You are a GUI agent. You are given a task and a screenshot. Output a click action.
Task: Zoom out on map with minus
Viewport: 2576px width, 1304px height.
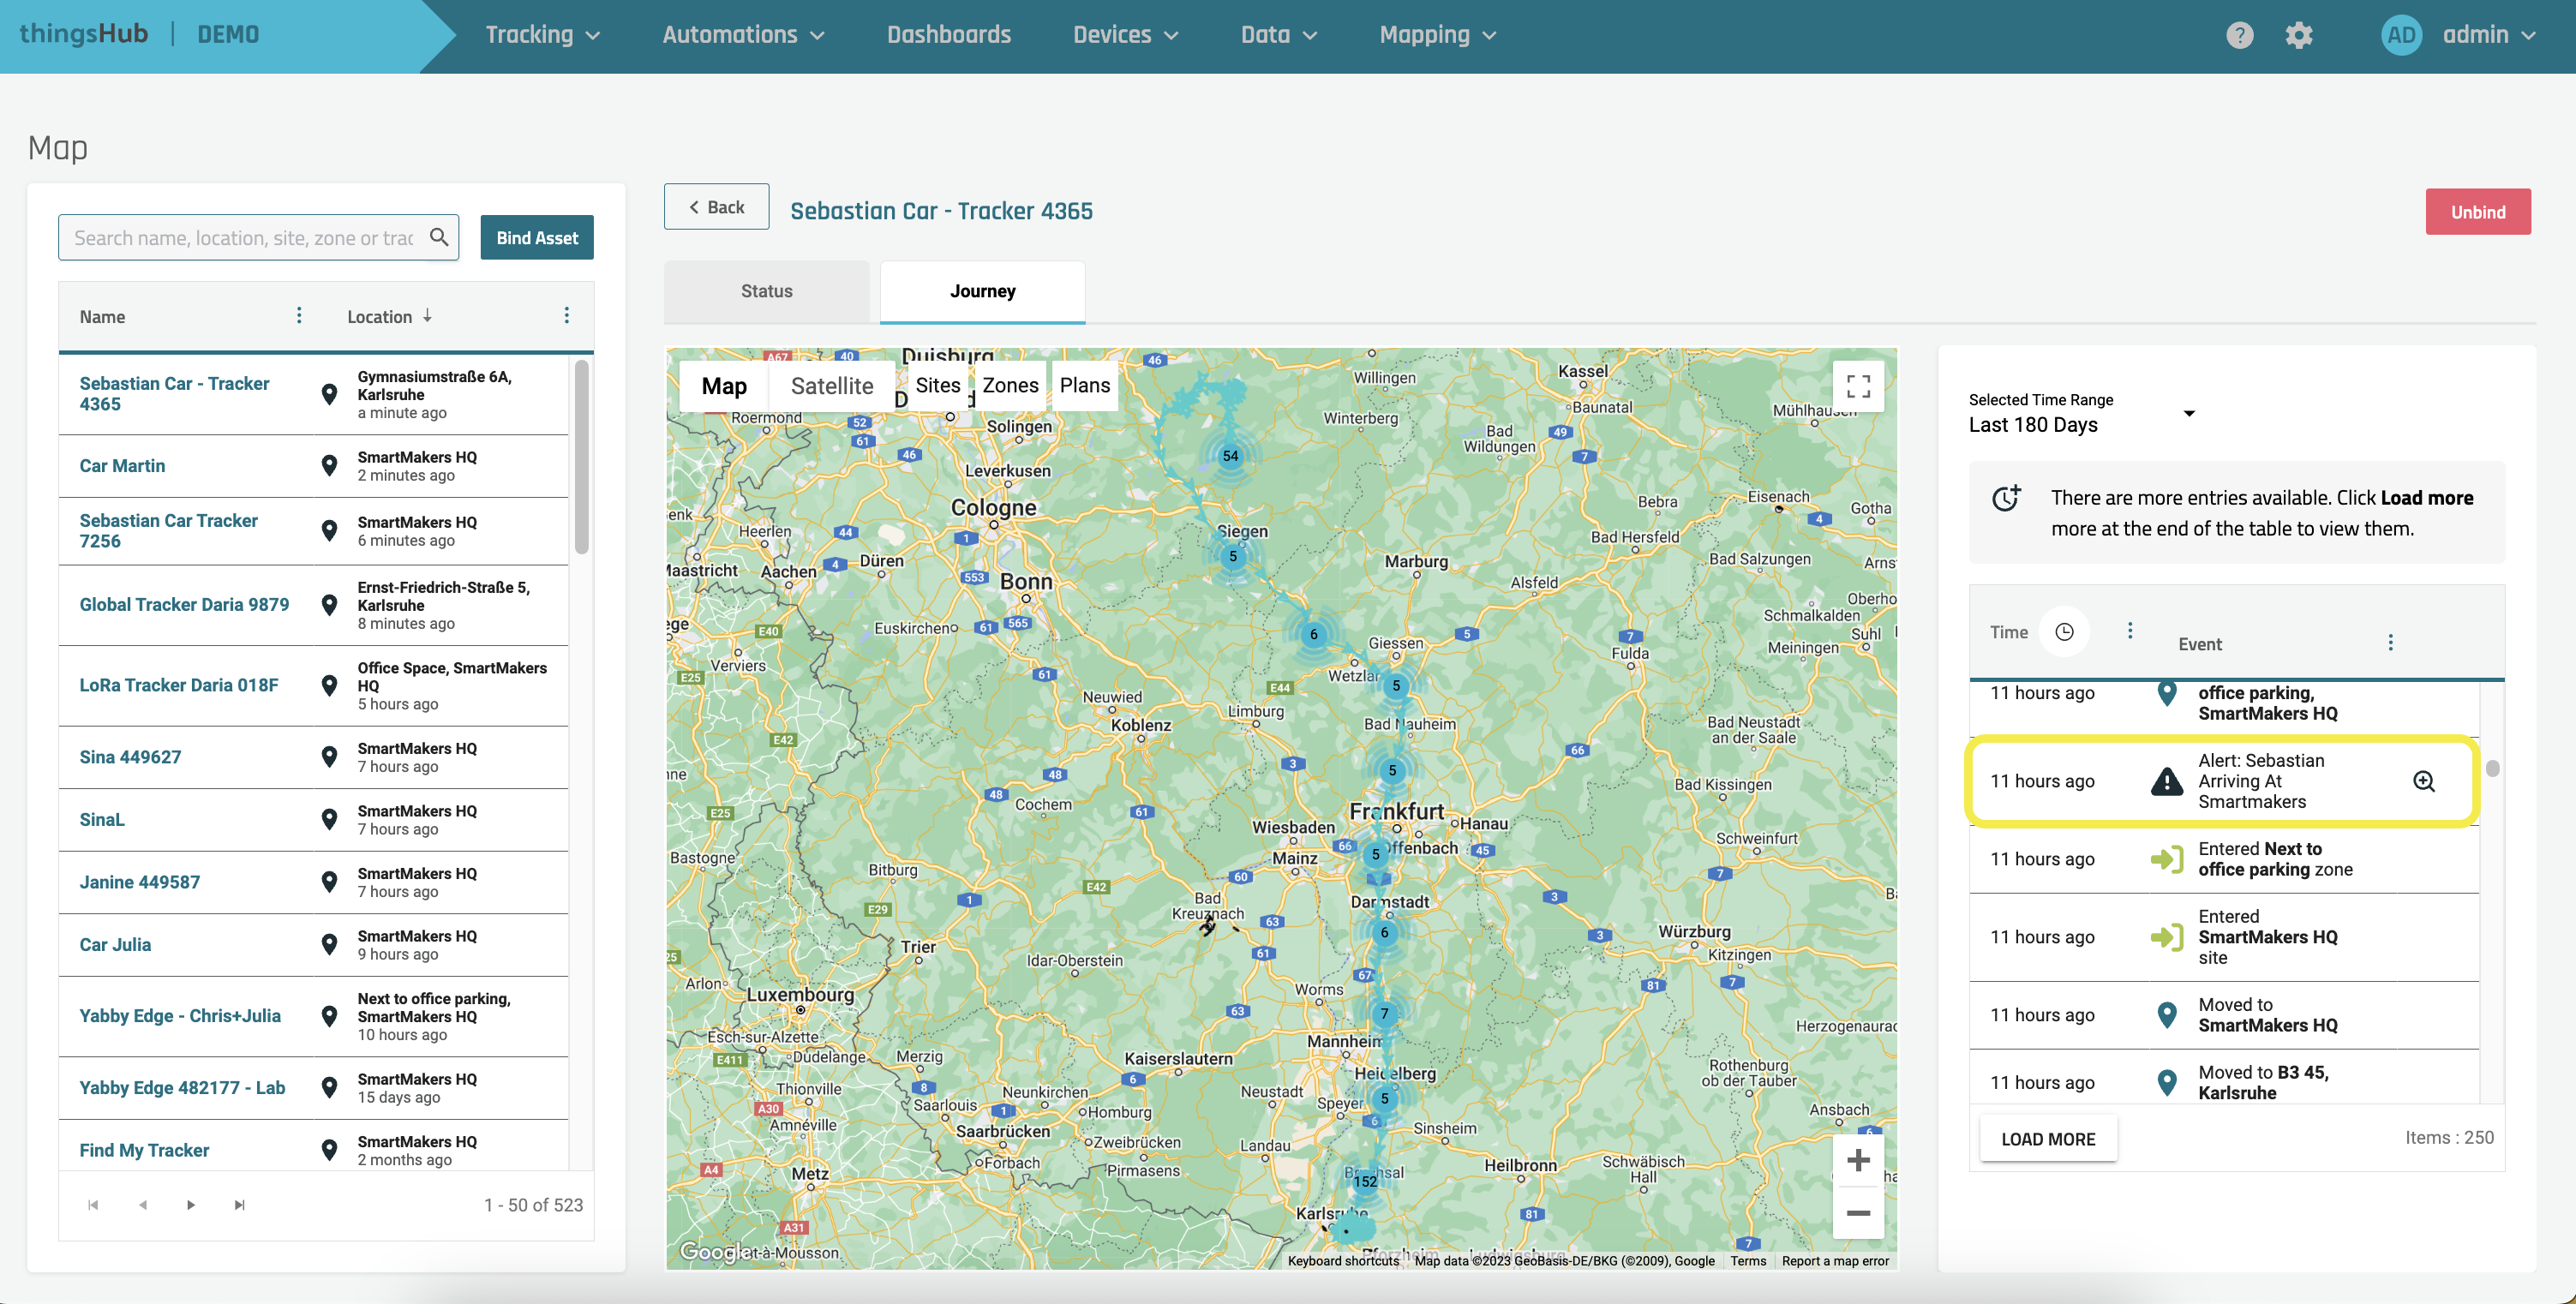[x=1857, y=1213]
